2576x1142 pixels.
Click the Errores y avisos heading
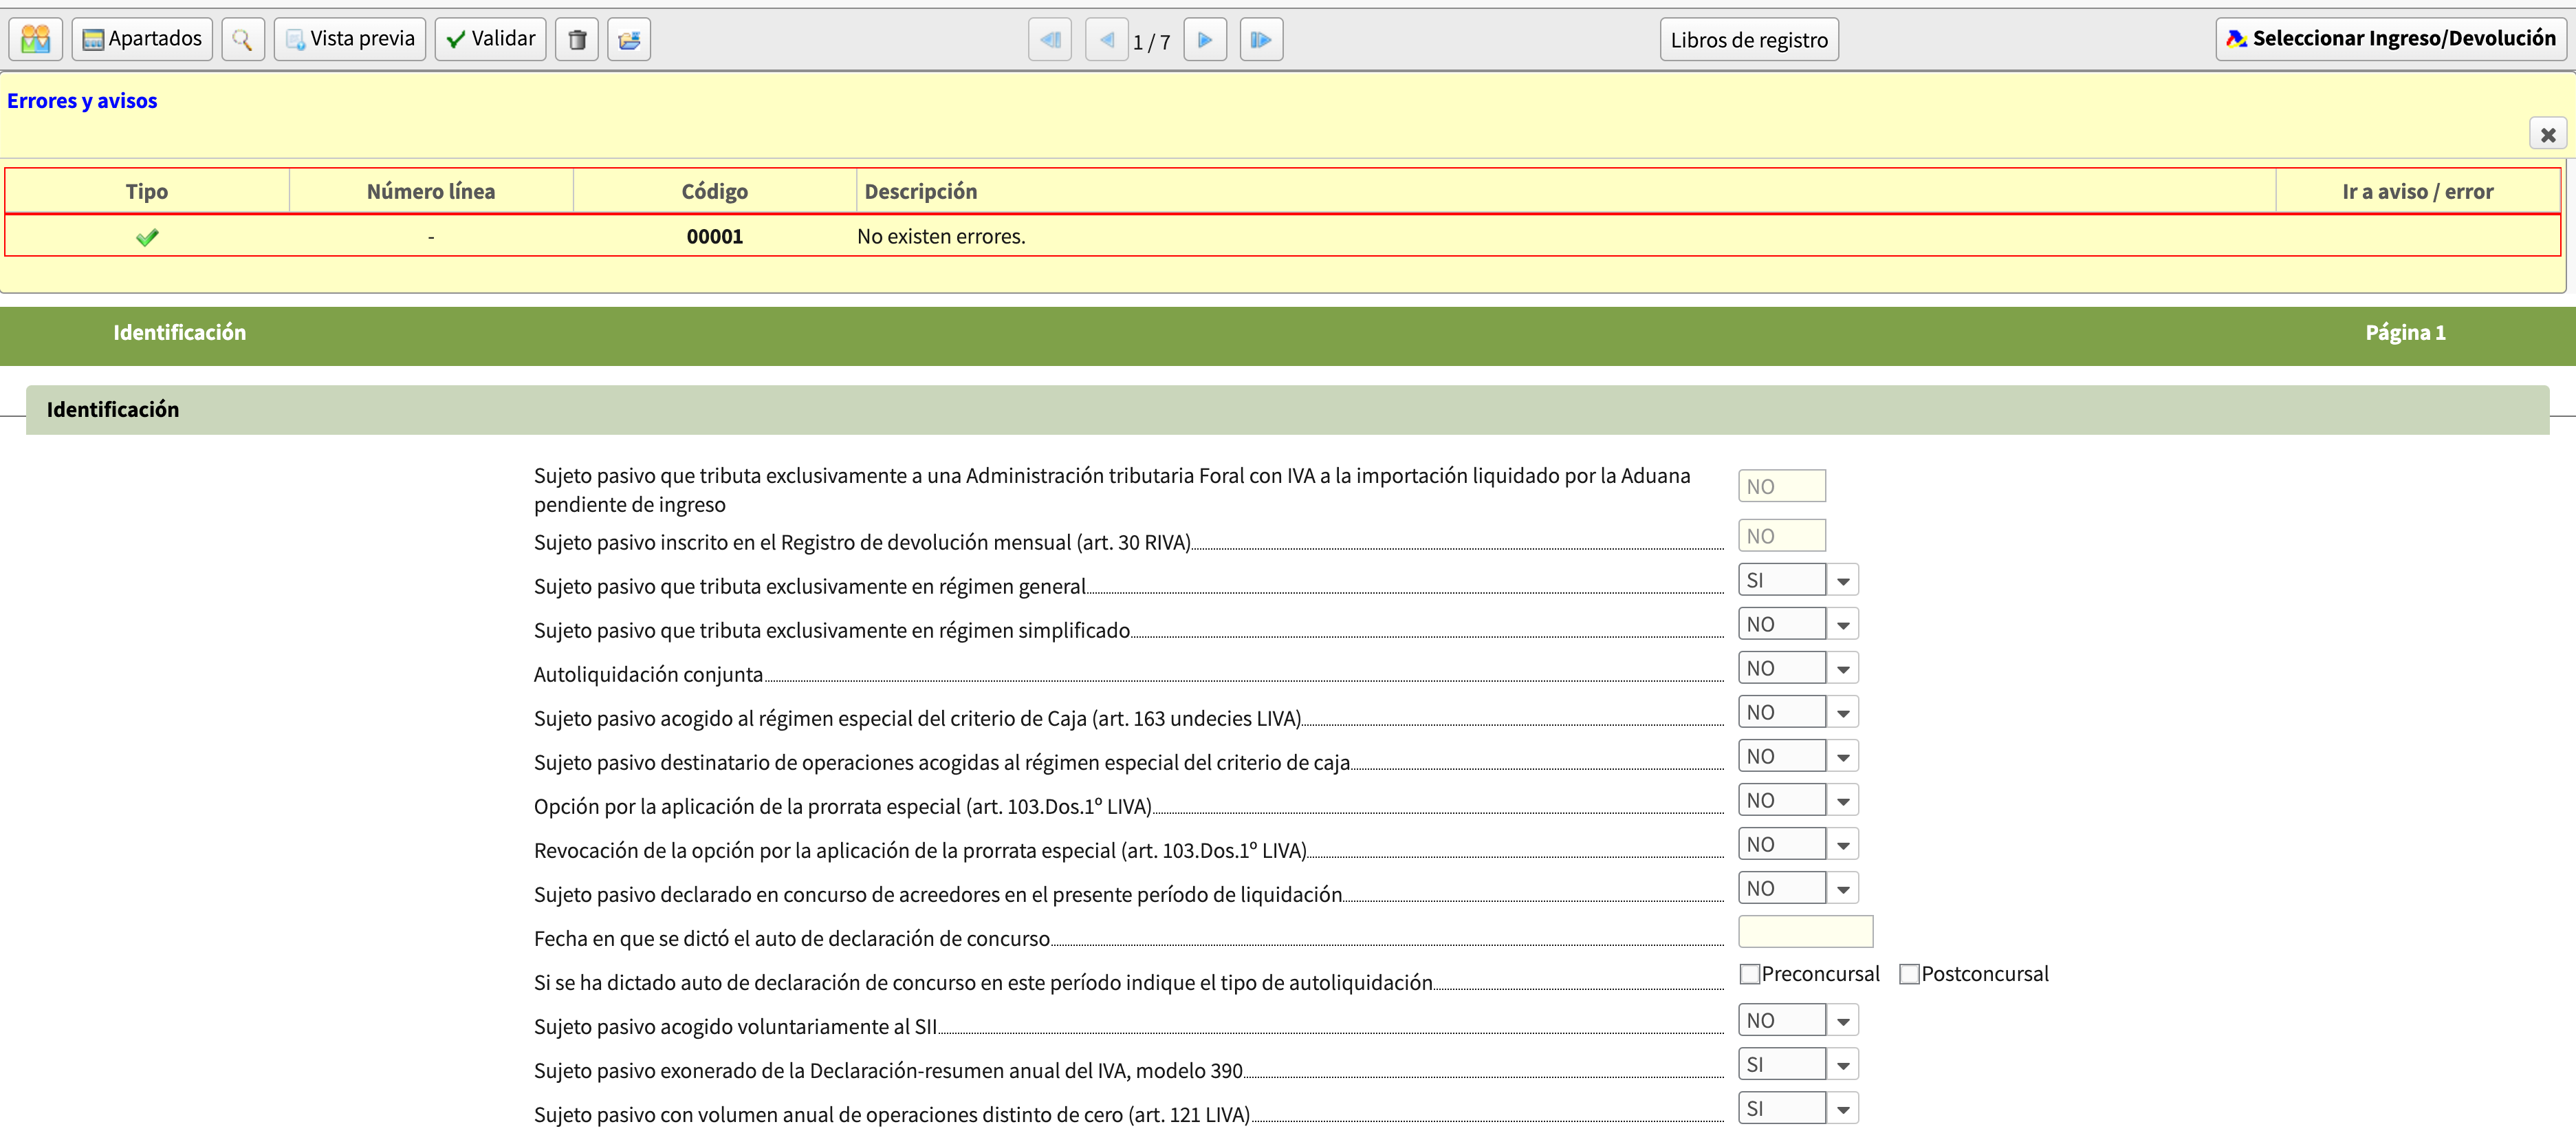coord(82,101)
